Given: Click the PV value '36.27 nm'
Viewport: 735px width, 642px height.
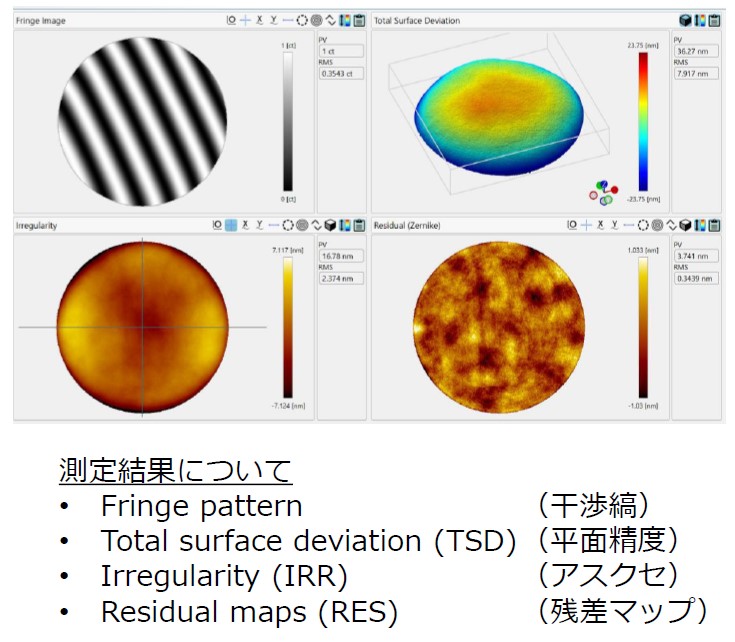Looking at the screenshot, I should [x=696, y=51].
